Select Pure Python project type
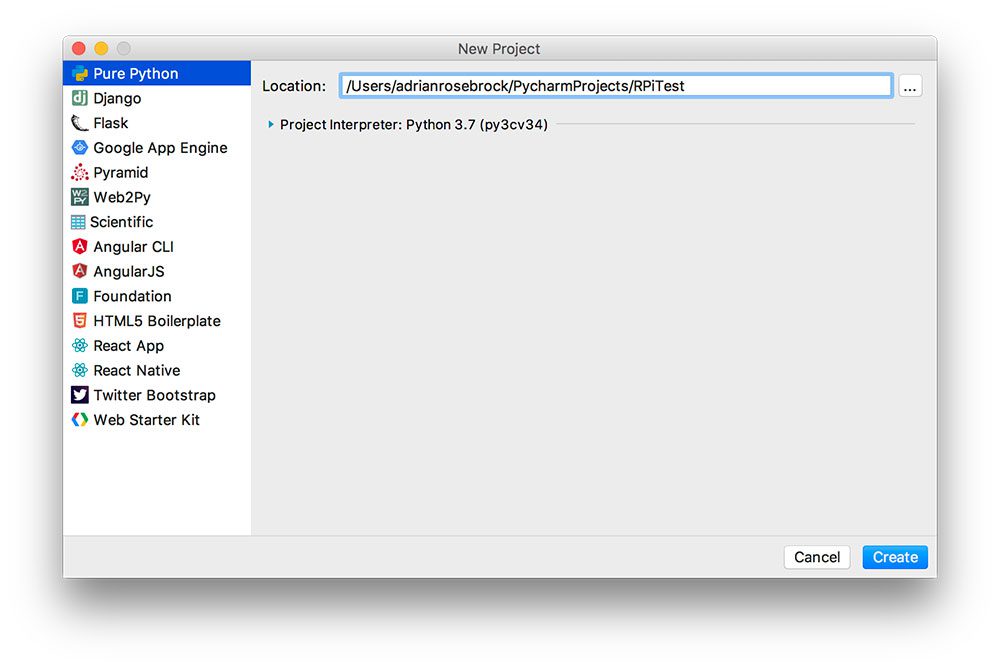 157,73
